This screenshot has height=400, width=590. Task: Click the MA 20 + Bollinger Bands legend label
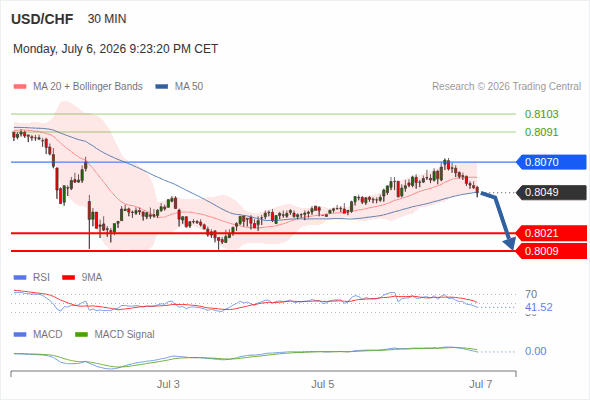point(88,87)
